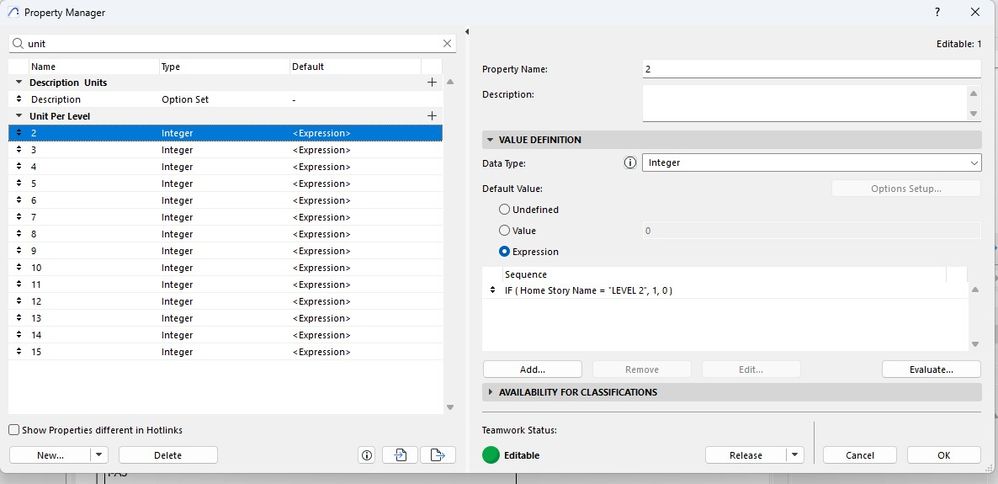Click the reorder handle of the IF expression row

tap(492, 290)
